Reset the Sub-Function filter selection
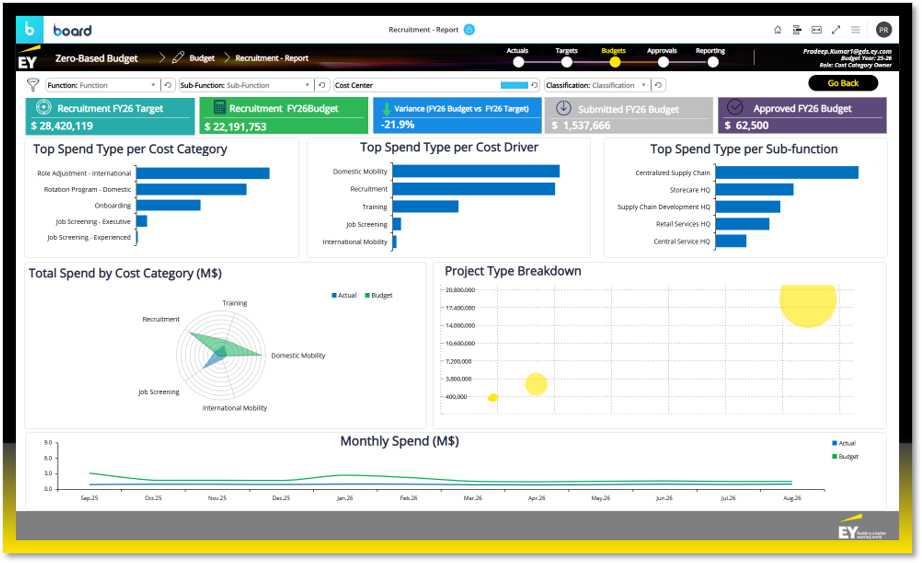922x563 pixels. click(x=322, y=85)
